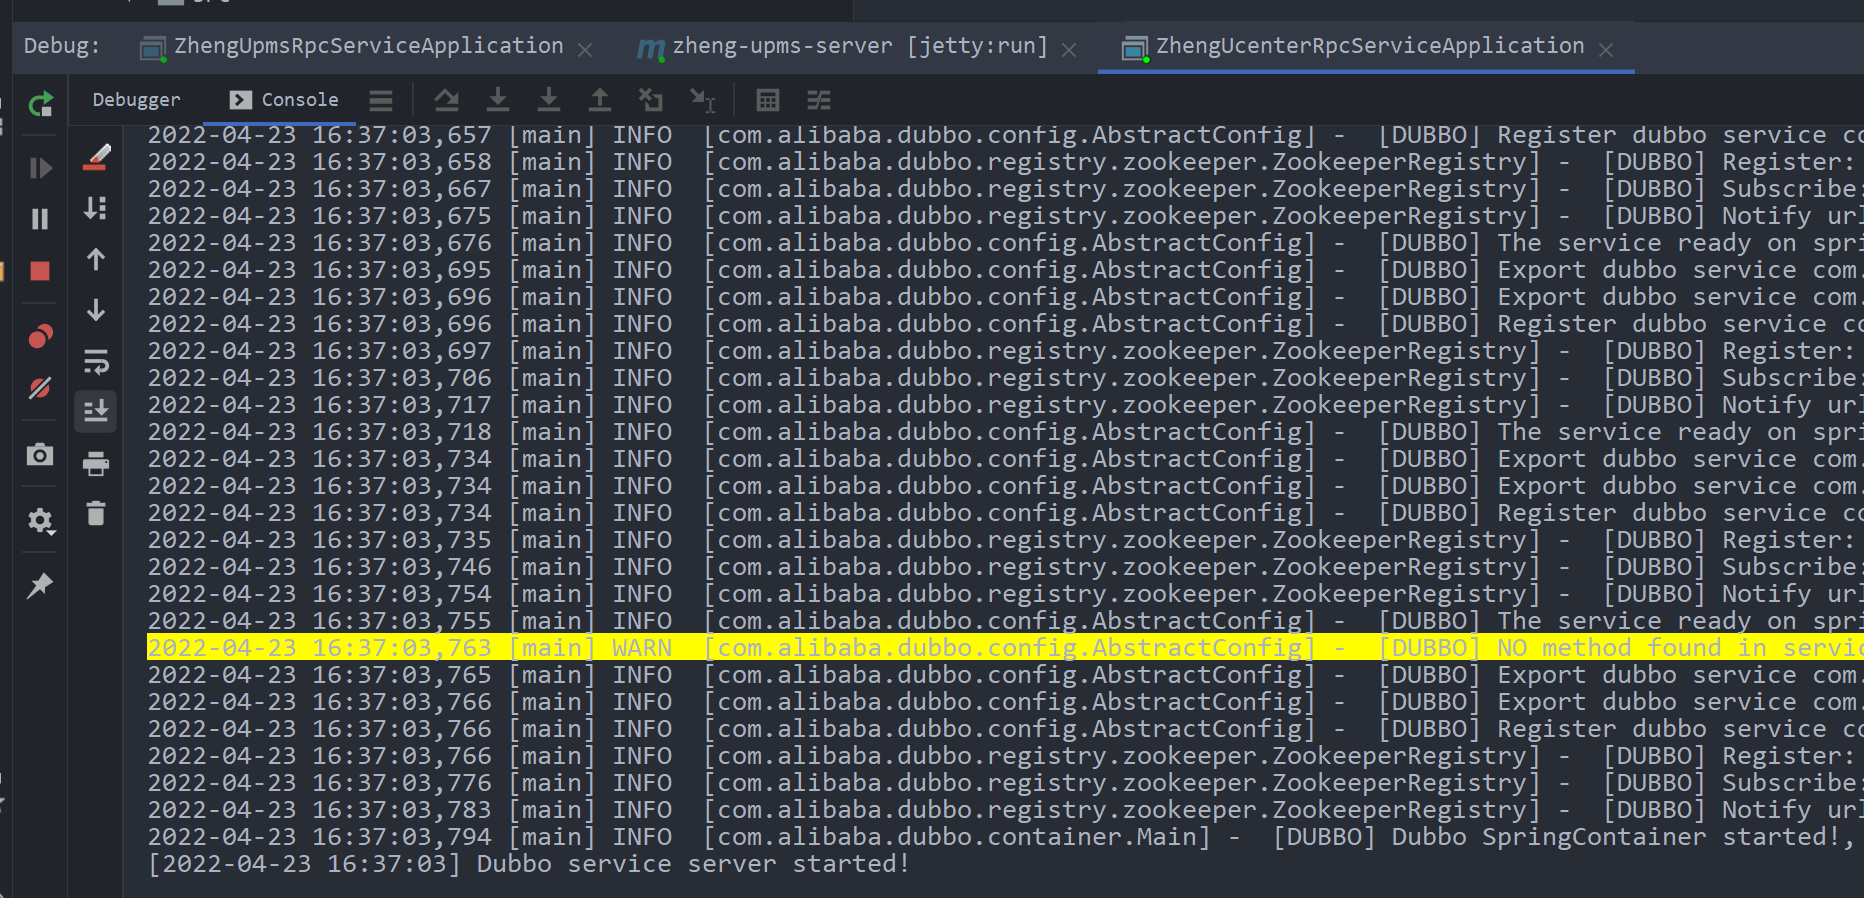Switch to zheng-upms-server [jetty:run] tab
Viewport: 1864px width, 898px height.
[x=859, y=46]
